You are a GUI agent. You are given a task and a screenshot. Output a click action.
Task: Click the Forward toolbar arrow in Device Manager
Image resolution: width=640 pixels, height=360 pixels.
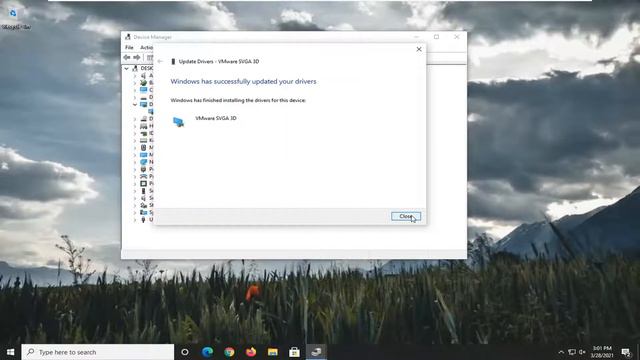tap(137, 58)
